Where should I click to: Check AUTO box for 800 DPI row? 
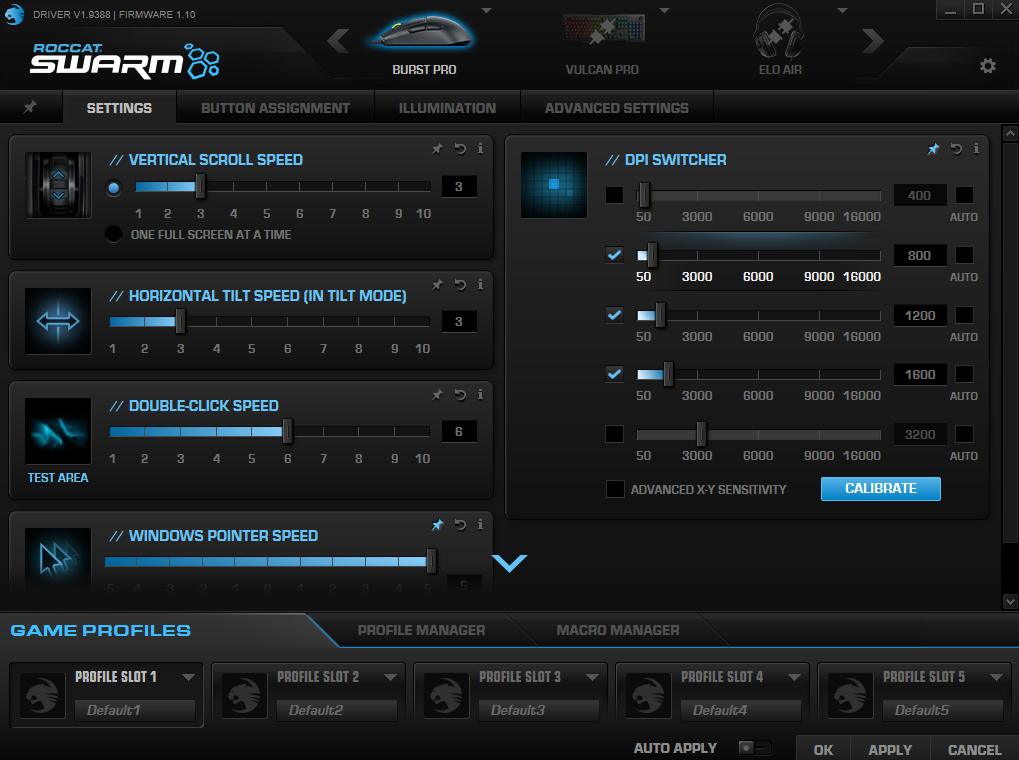(964, 255)
